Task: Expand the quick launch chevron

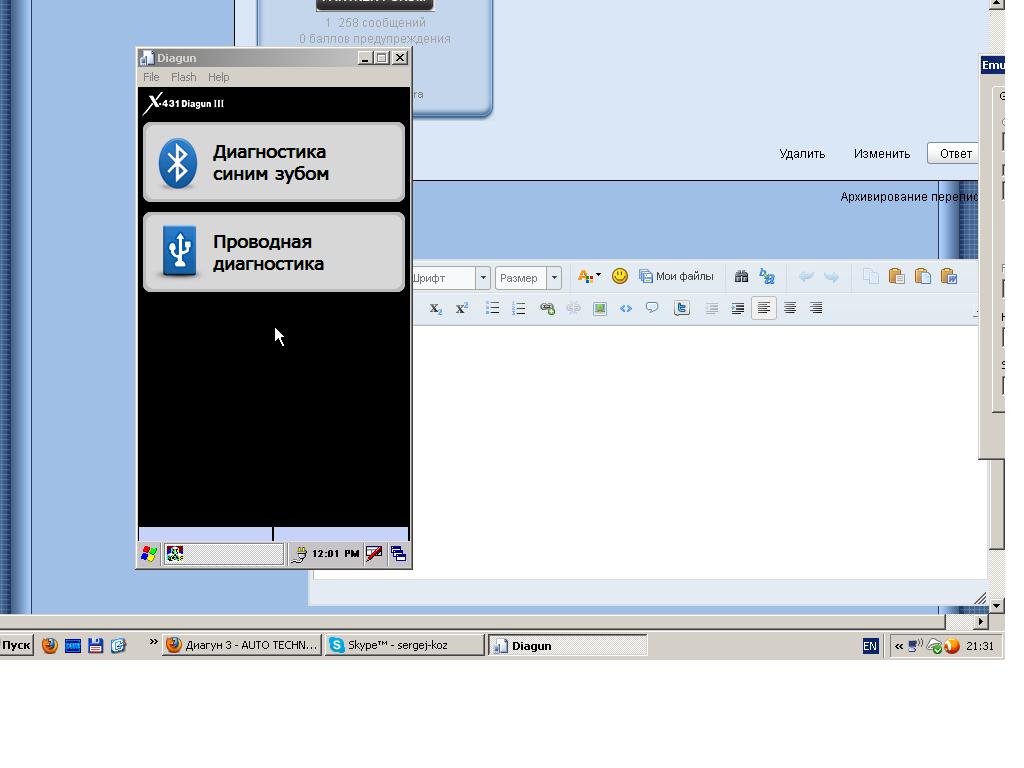Action: click(153, 642)
